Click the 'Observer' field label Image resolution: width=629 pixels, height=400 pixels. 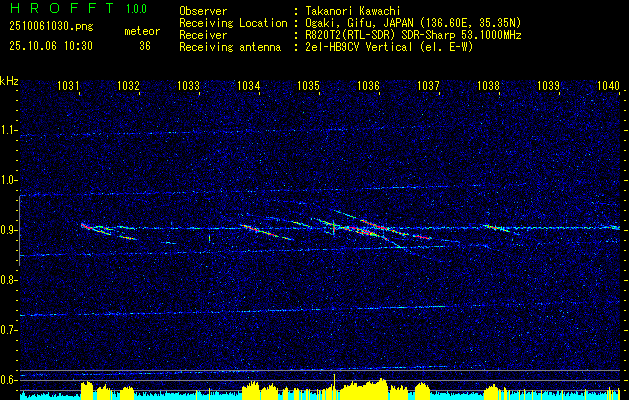203,11
